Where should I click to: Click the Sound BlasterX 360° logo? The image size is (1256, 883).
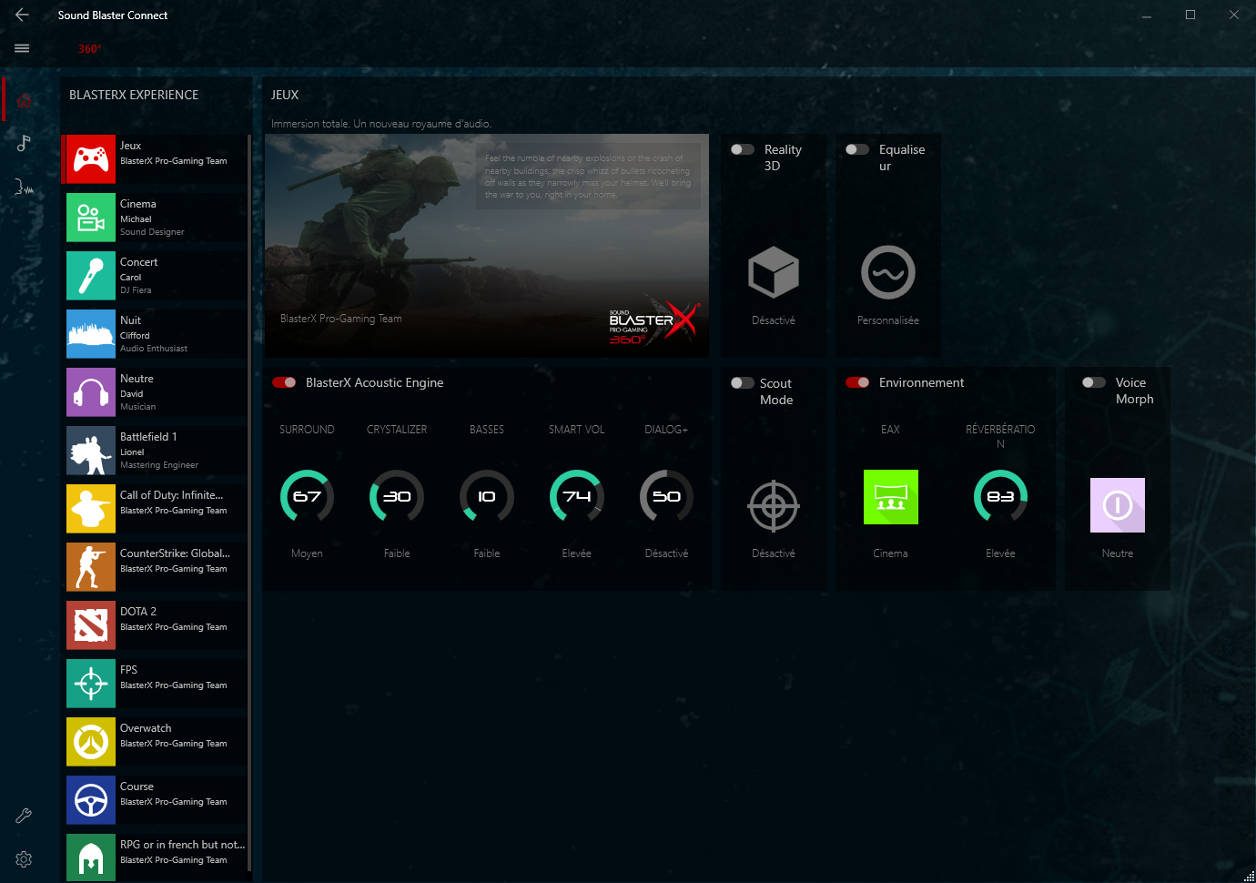[655, 322]
